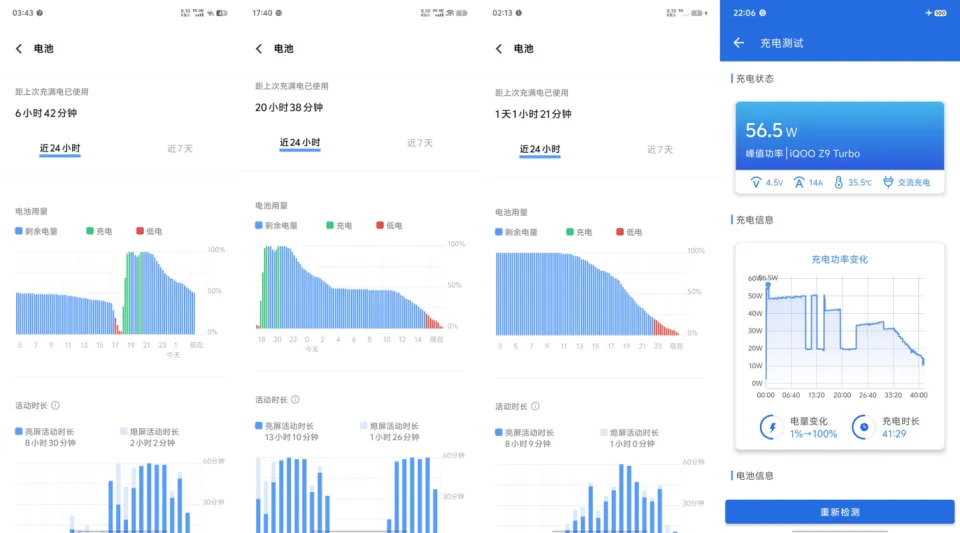Tap airplane mode icon in 22:06 status bar
This screenshot has width=960, height=533.
(x=928, y=13)
